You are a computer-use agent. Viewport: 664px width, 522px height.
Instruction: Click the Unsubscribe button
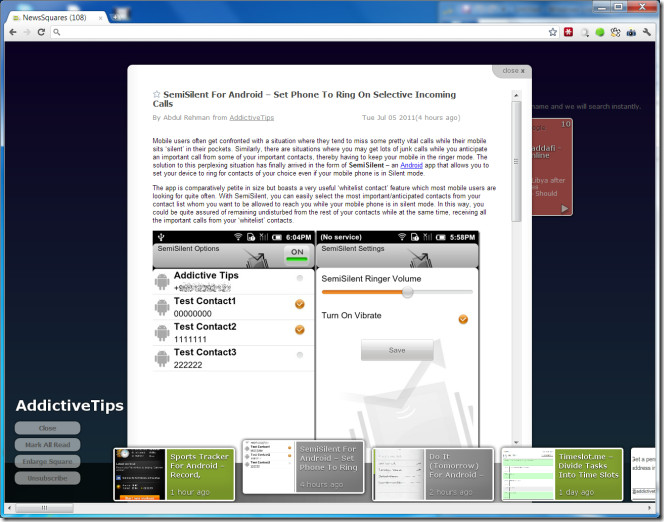pyautogui.click(x=47, y=478)
